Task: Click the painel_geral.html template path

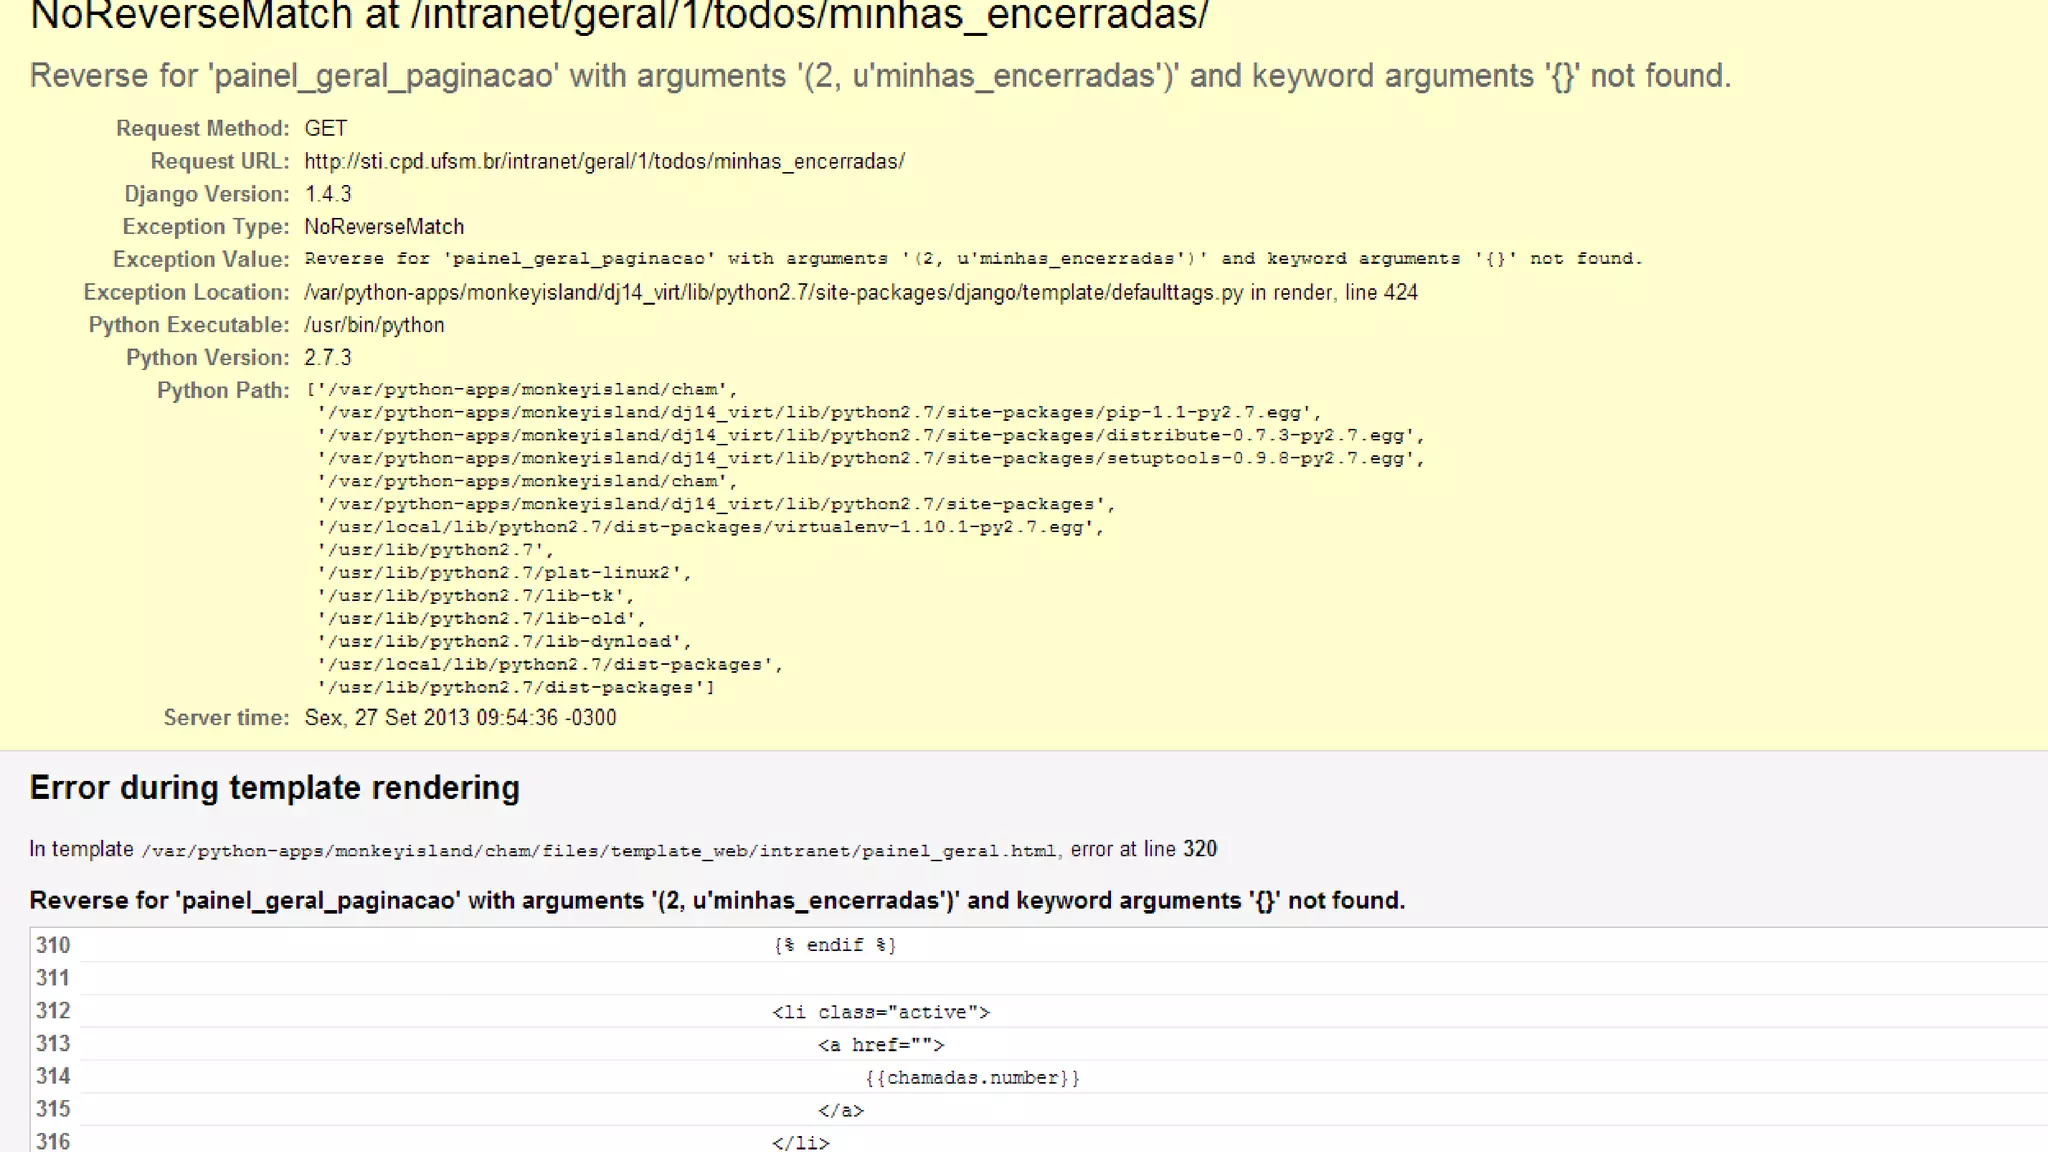Action: pyautogui.click(x=599, y=851)
